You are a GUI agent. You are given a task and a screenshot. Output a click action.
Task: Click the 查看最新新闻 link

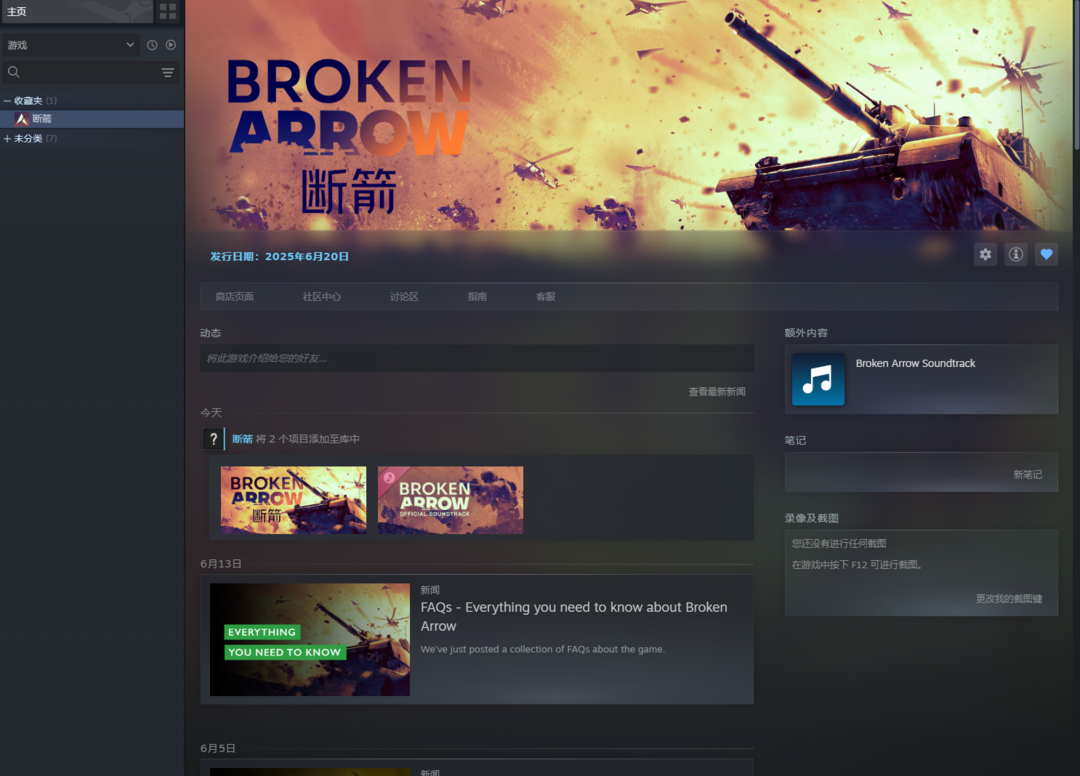tap(716, 392)
